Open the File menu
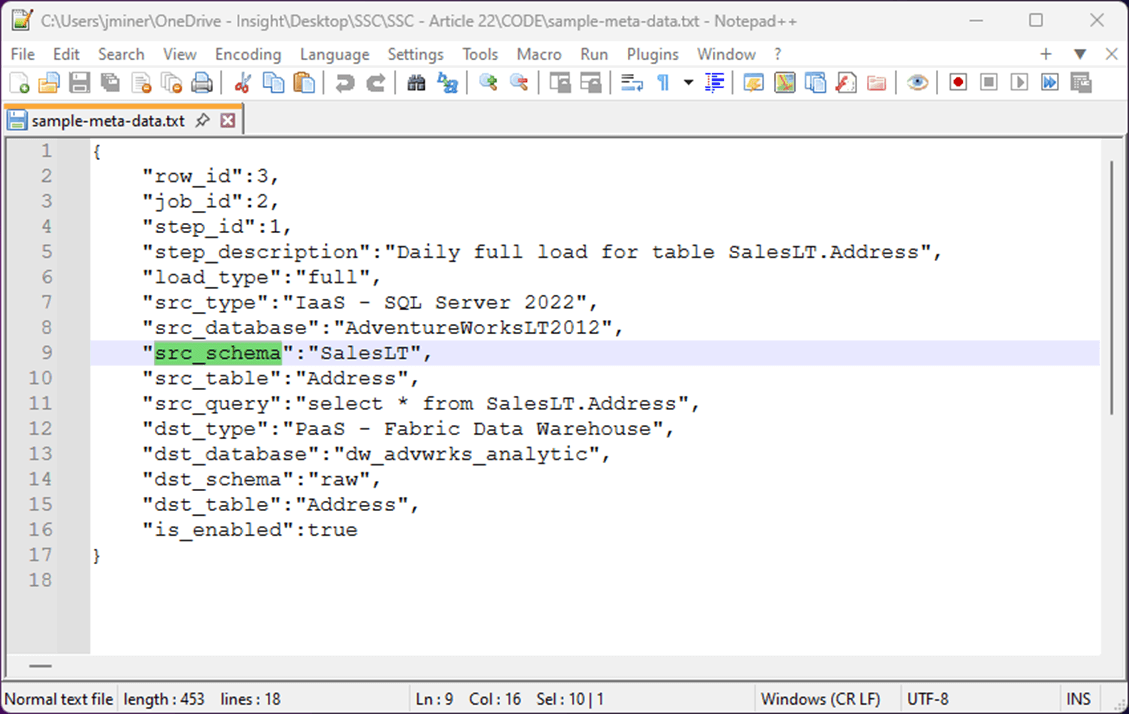 (22, 55)
